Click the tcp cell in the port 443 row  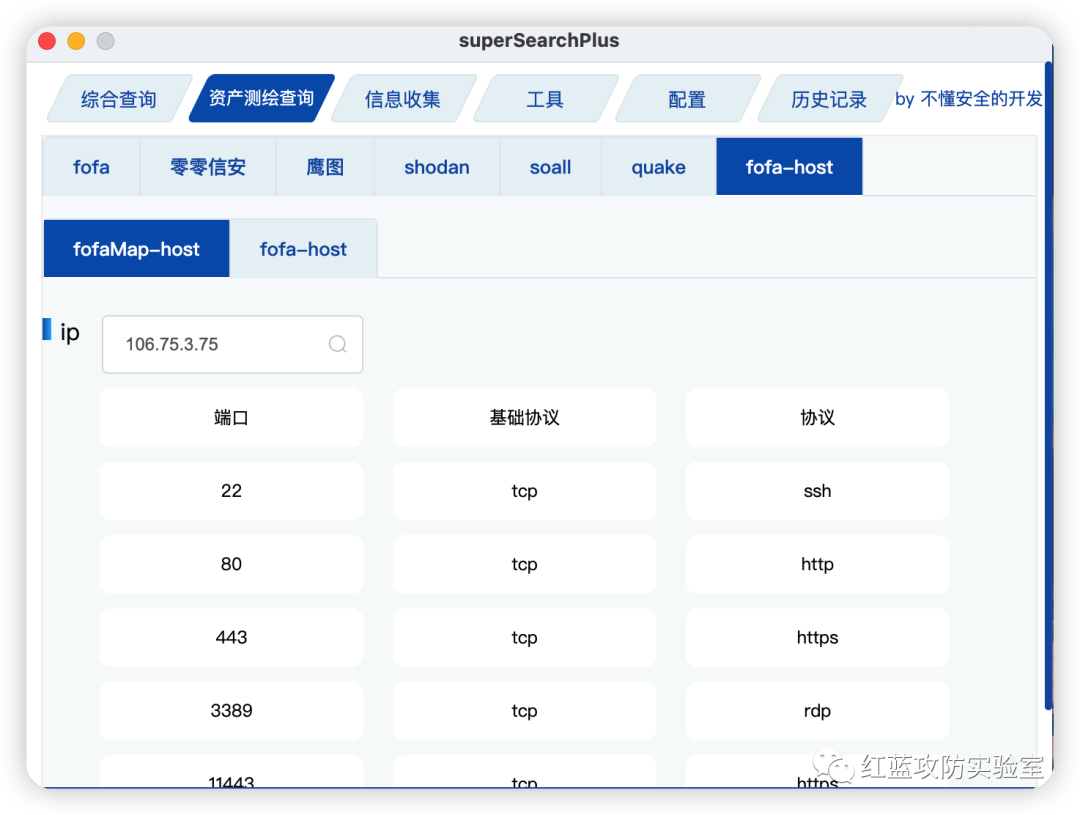tap(524, 637)
